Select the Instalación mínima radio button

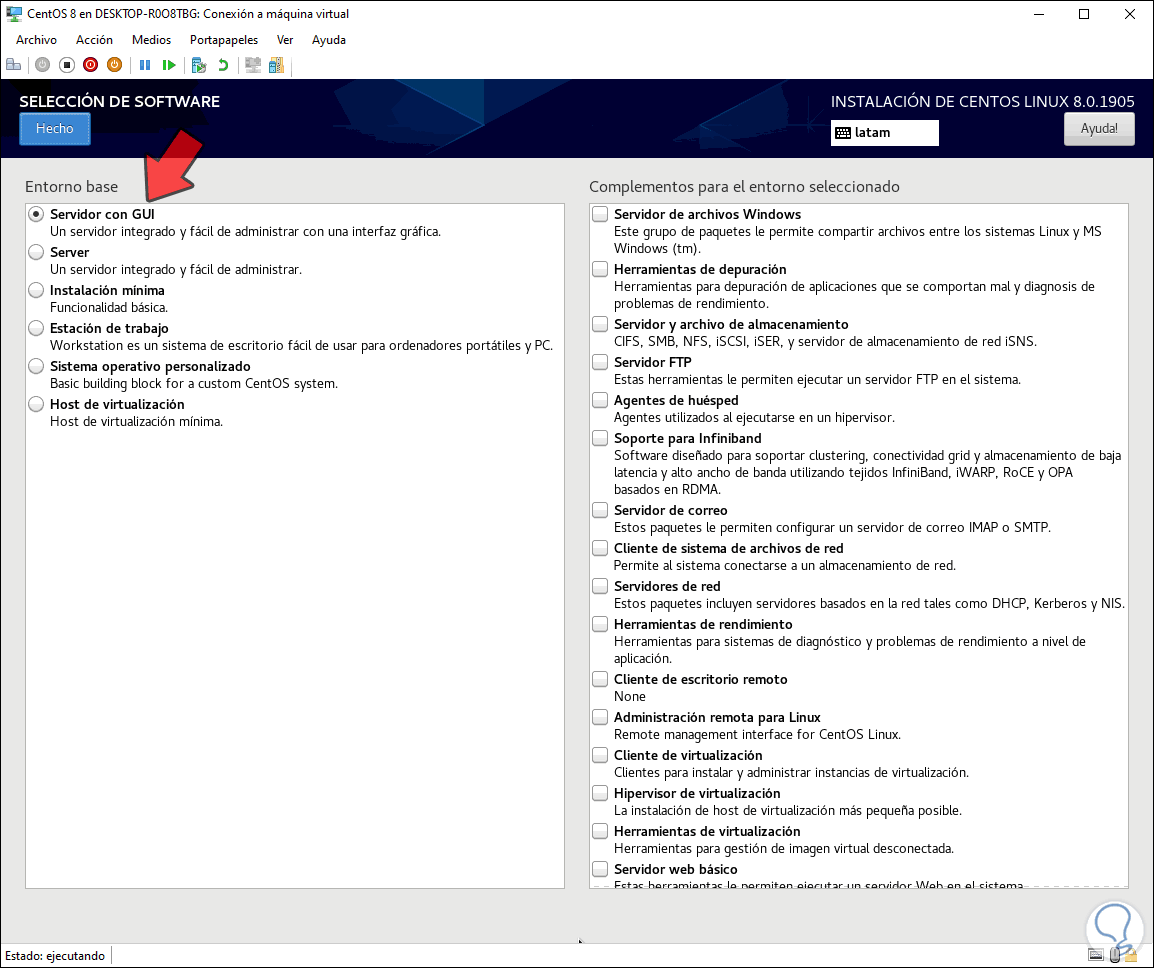[36, 290]
